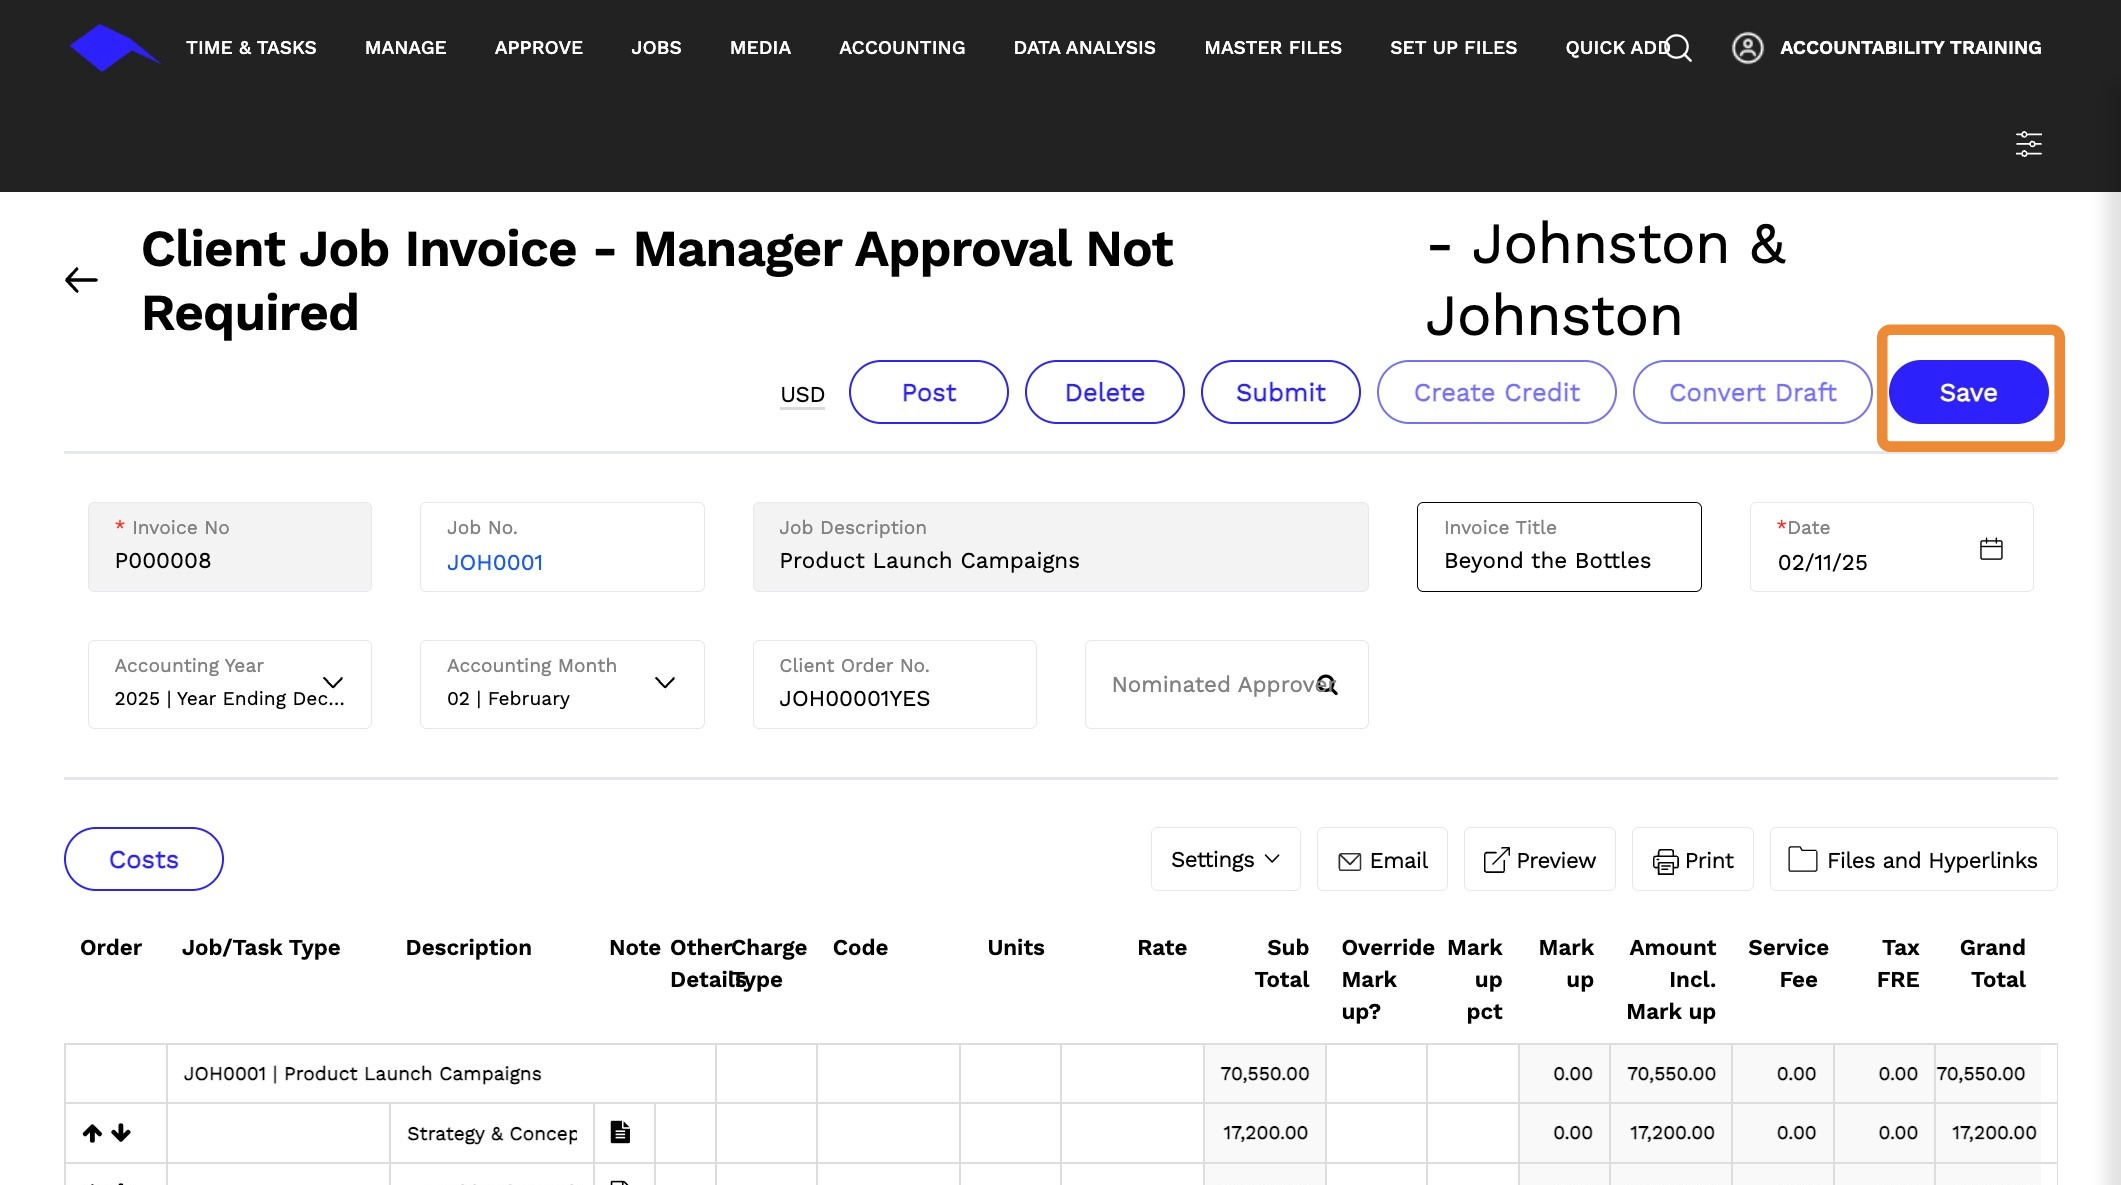This screenshot has height=1185, width=2121.
Task: Move Strategy & Concept row down
Action: [x=121, y=1133]
